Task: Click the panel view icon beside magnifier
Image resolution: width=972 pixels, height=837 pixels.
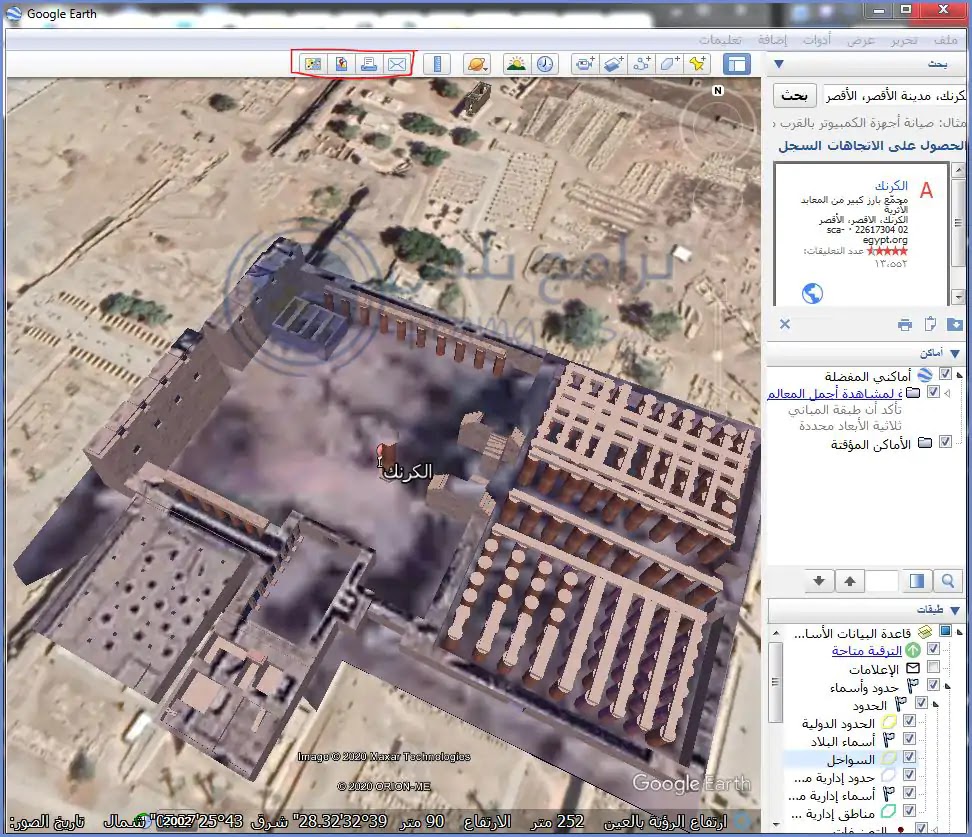Action: pyautogui.click(x=916, y=581)
